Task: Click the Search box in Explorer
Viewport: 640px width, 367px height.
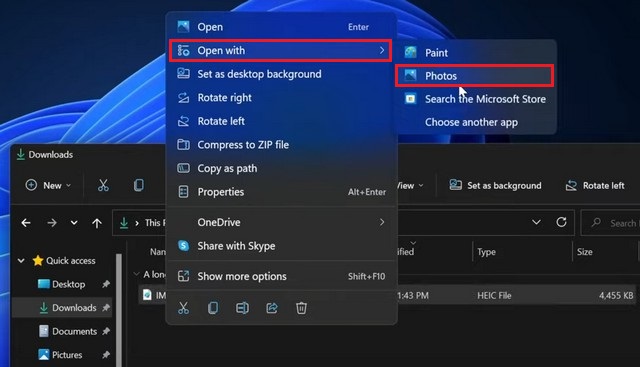Action: pos(611,223)
